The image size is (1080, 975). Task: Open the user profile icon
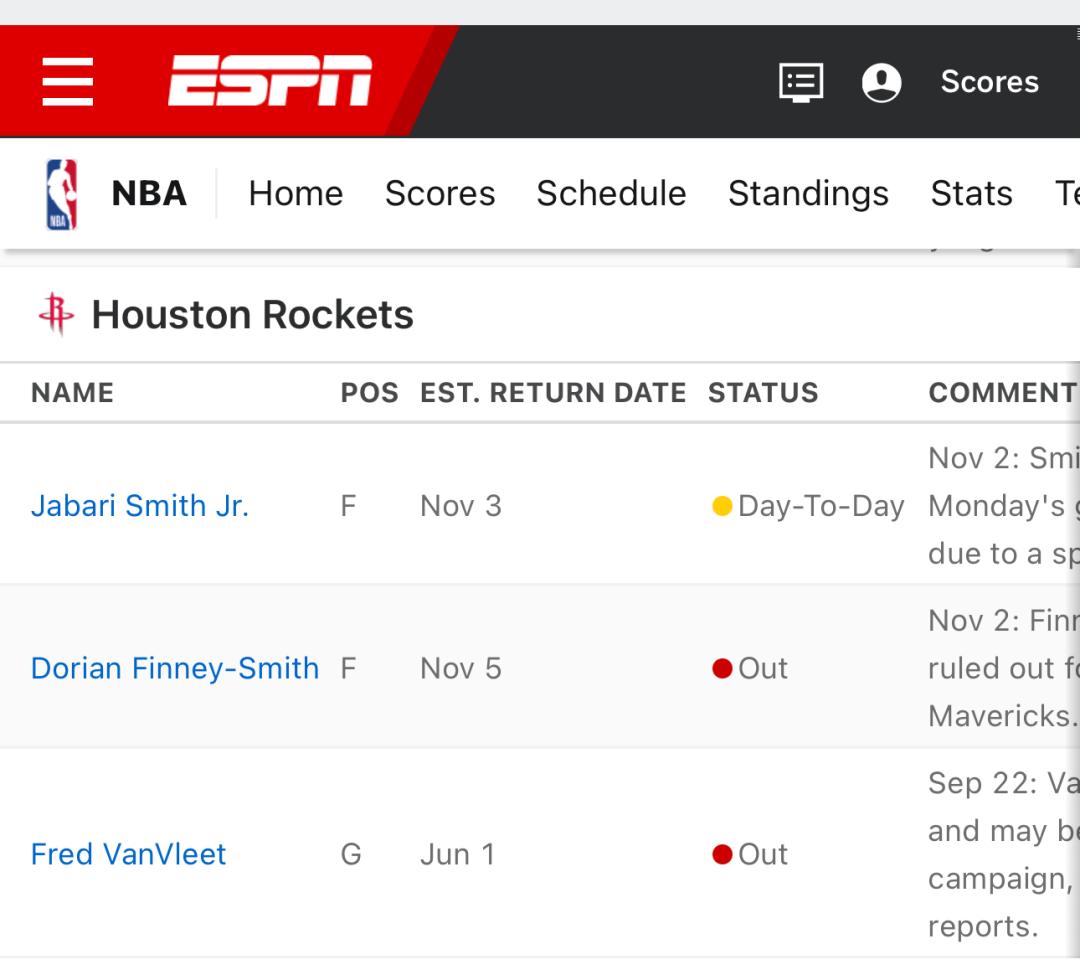click(881, 82)
